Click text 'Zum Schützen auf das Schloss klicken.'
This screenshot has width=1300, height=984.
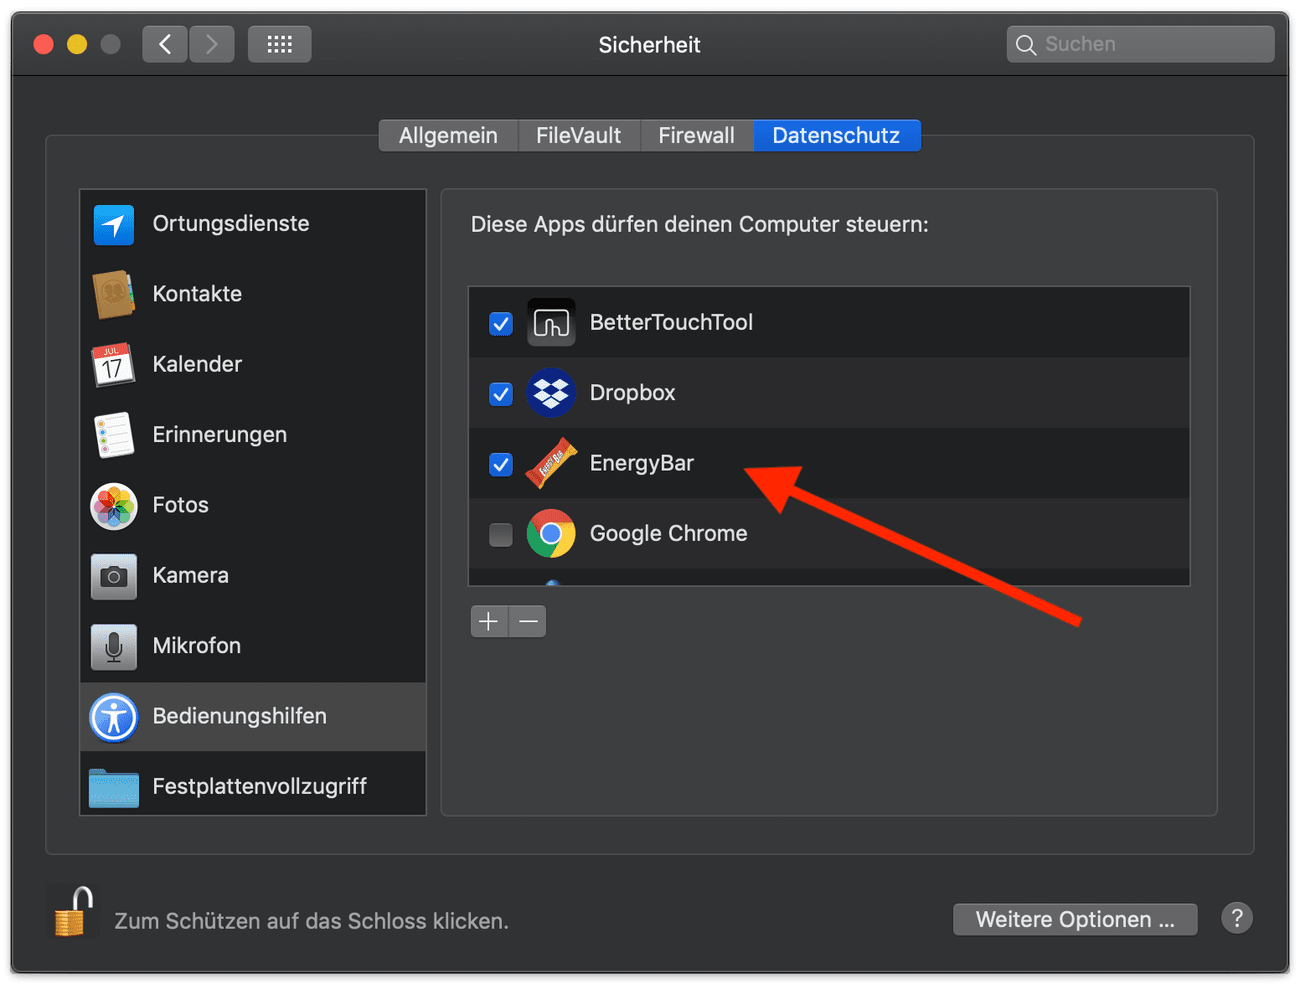[312, 921]
